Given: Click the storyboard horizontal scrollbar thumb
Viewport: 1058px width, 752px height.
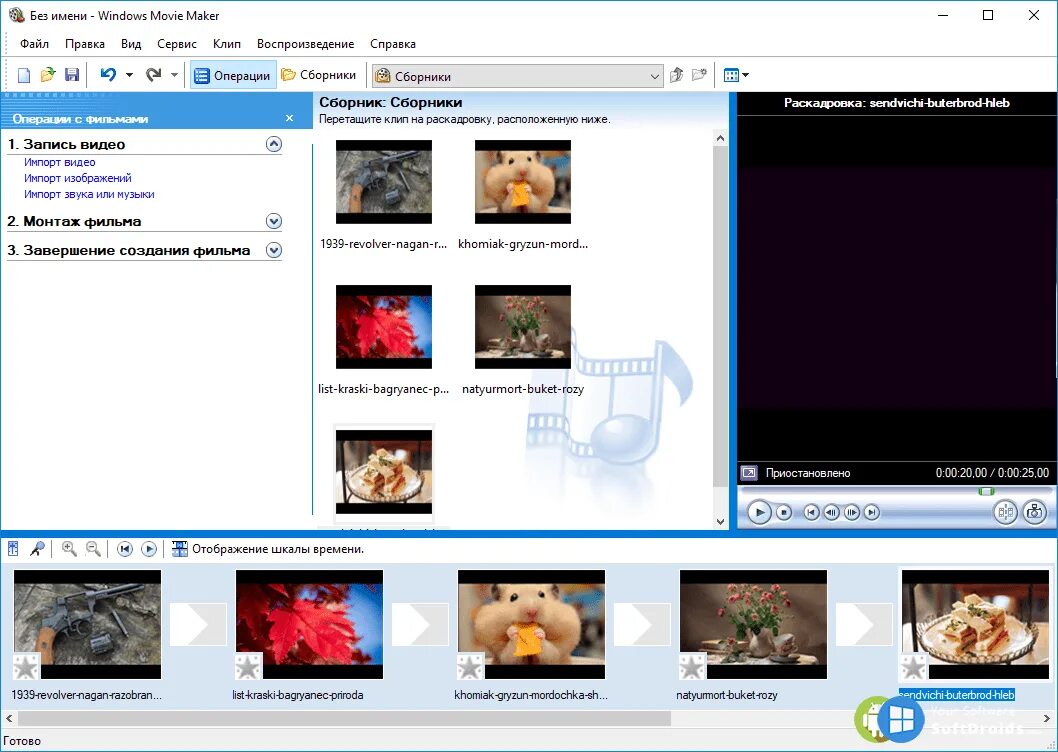Looking at the screenshot, I should (343, 718).
